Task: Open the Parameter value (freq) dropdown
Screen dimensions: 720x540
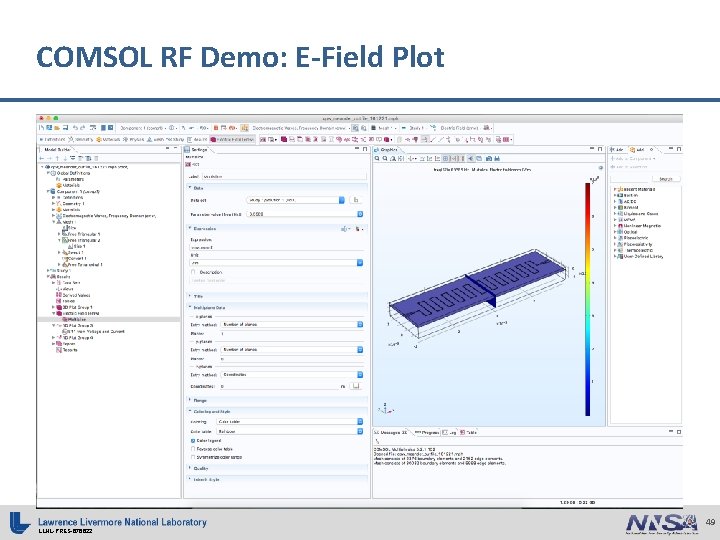Action: coord(305,214)
